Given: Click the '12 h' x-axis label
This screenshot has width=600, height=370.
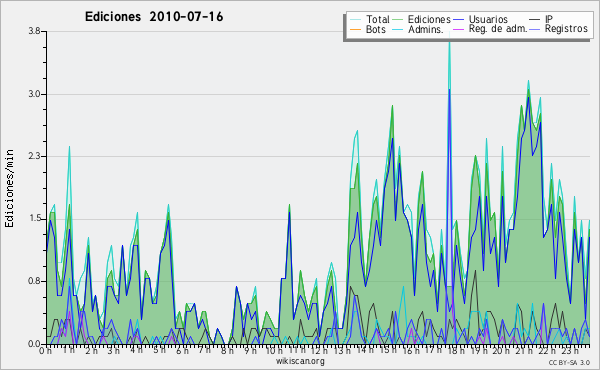Looking at the screenshot, I should click(320, 350).
